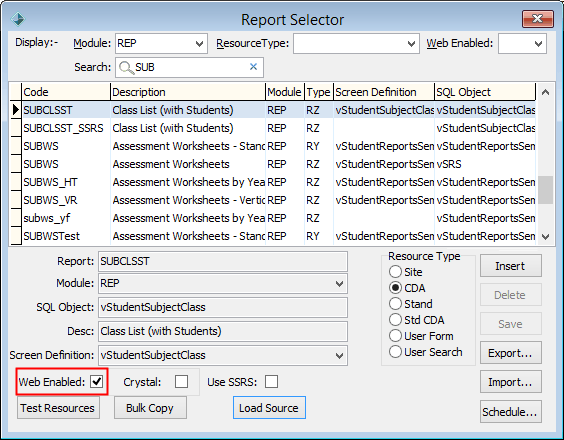Screen dimensions: 564x440
Task: Sort by the Code column header
Action: [66, 92]
